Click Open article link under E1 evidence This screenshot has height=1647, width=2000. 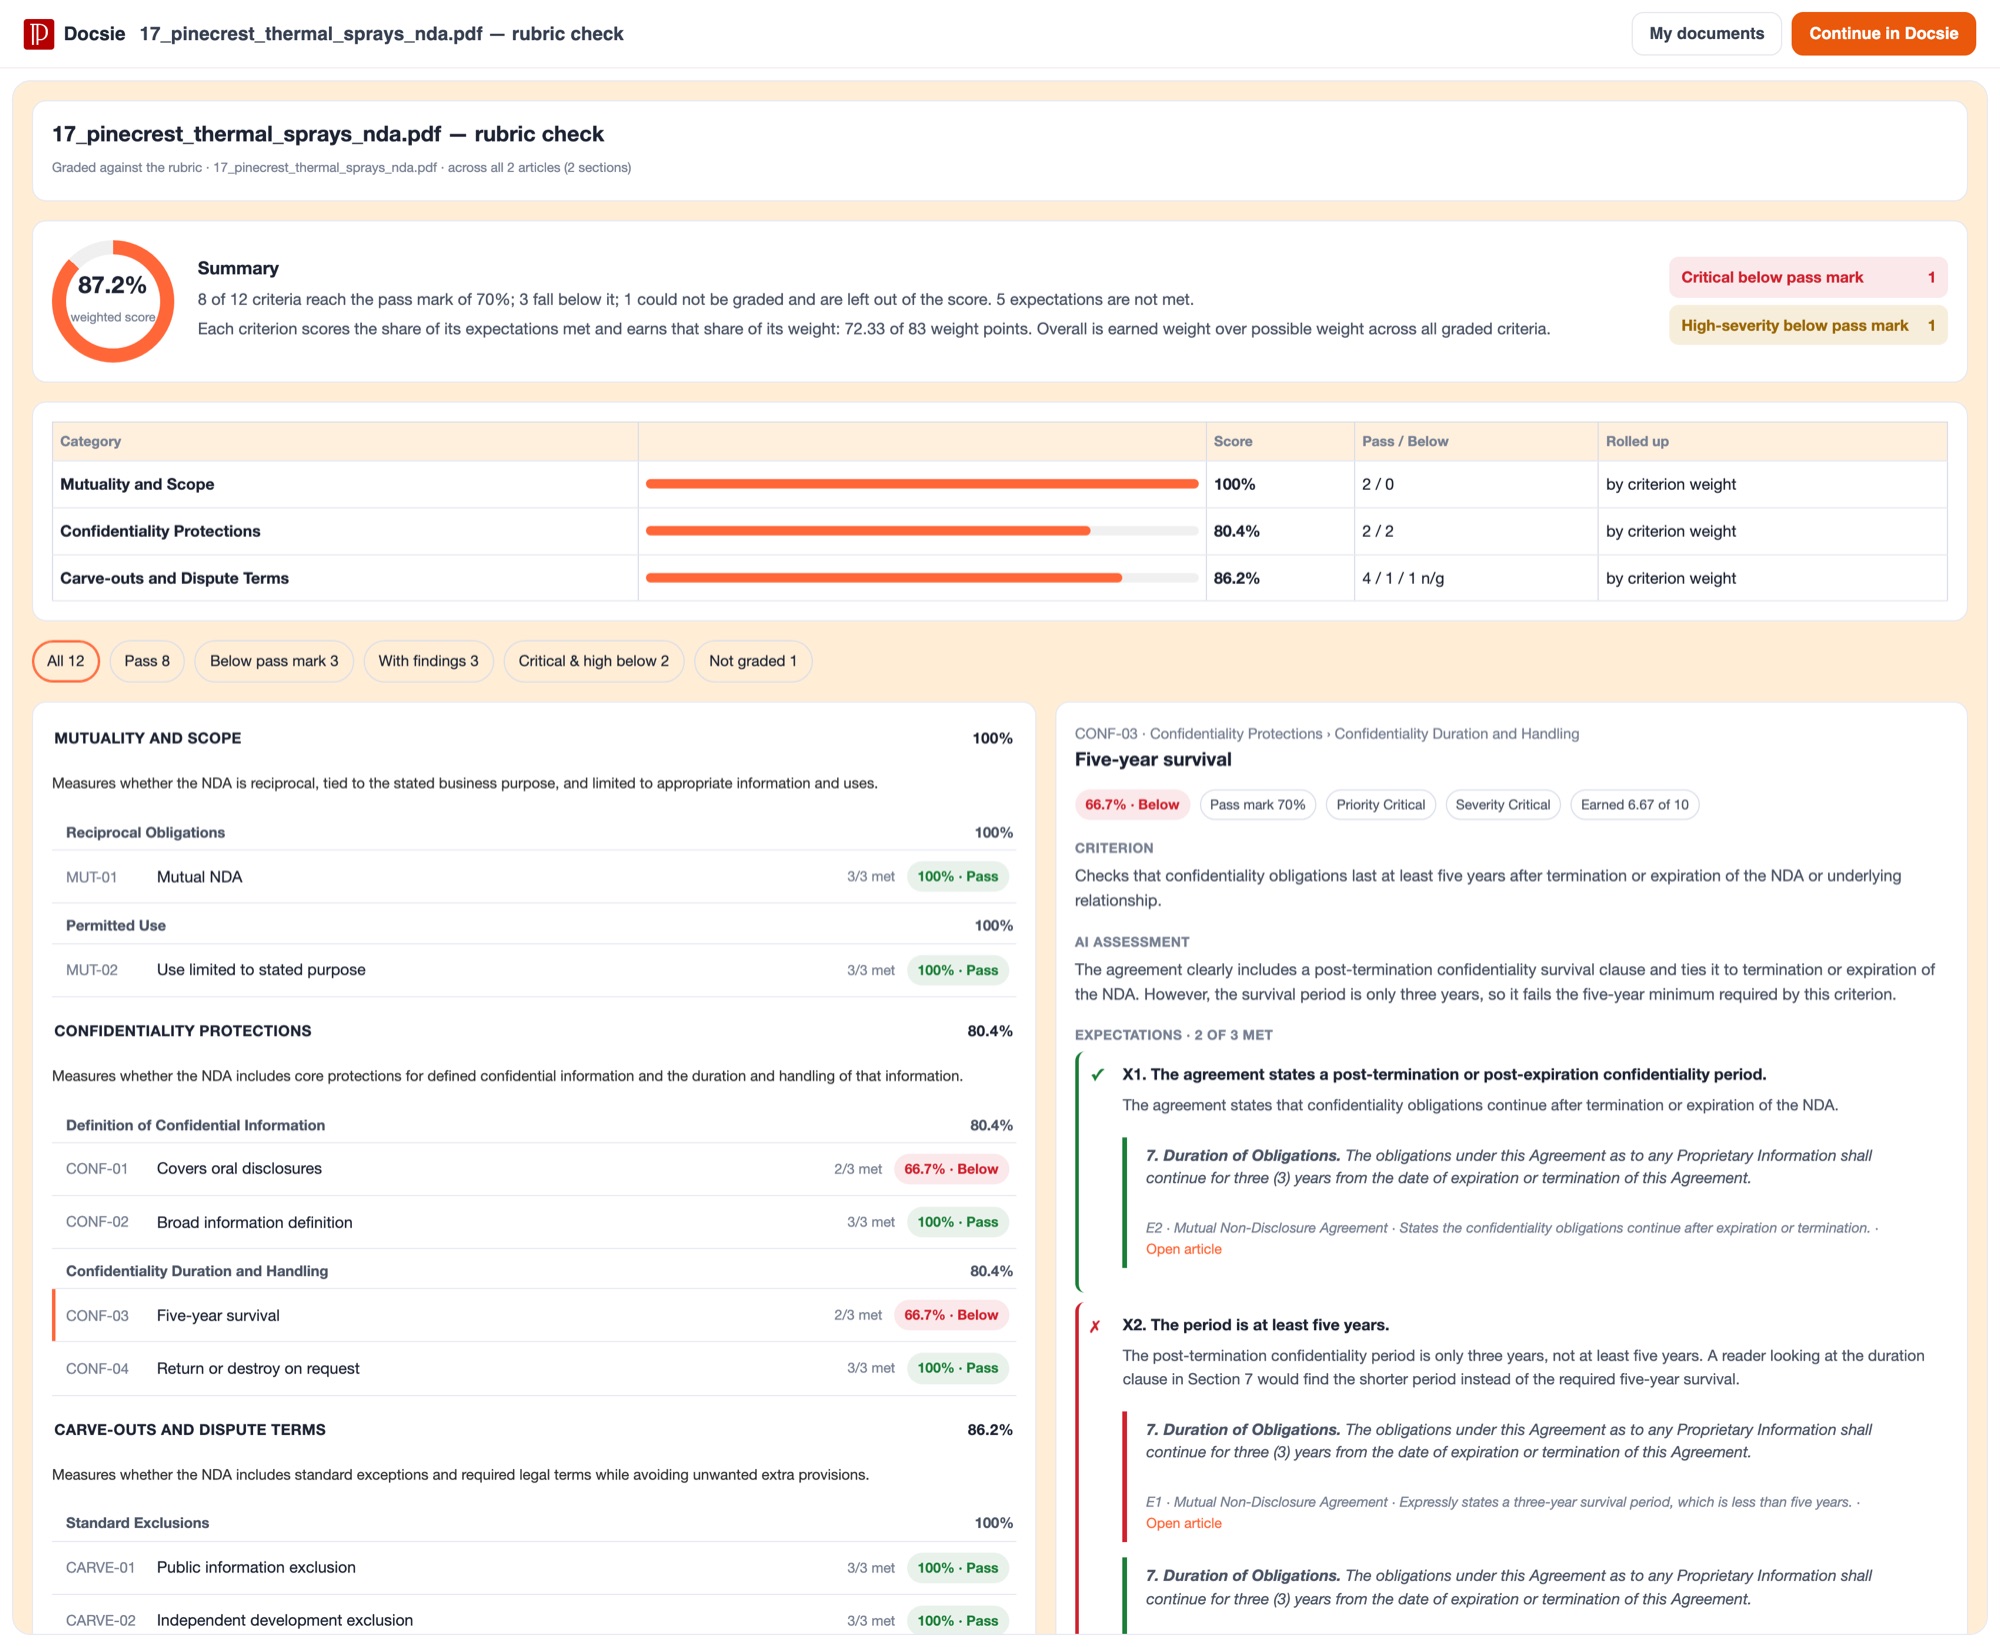1183,1524
